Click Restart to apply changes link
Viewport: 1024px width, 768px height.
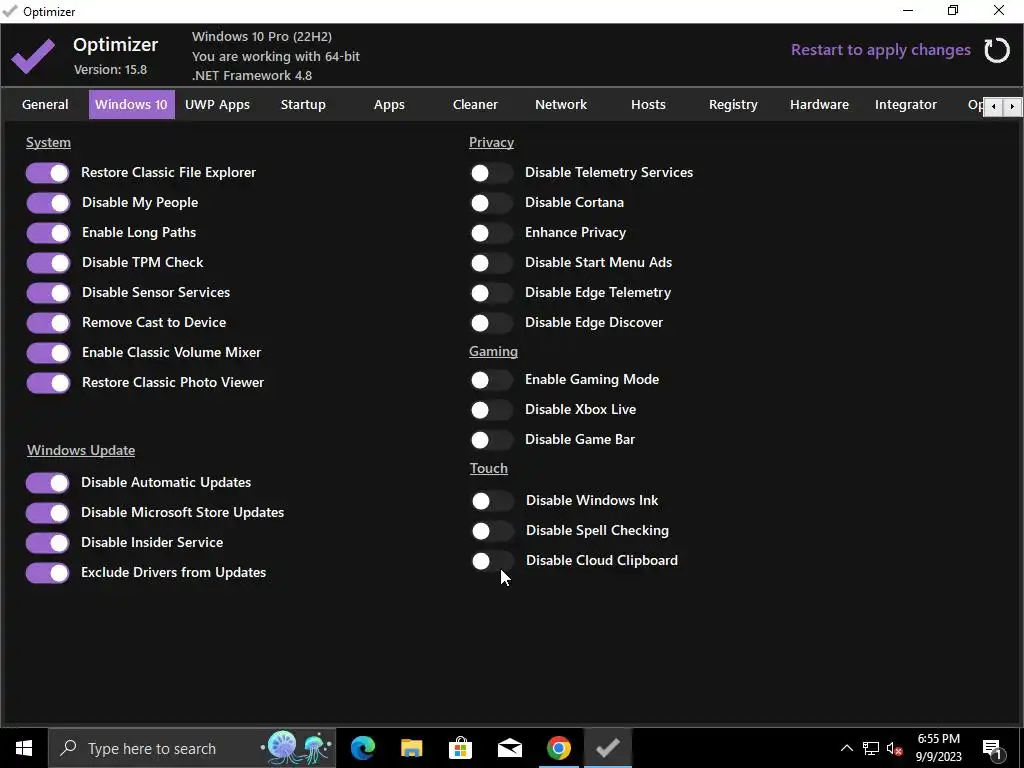point(880,50)
